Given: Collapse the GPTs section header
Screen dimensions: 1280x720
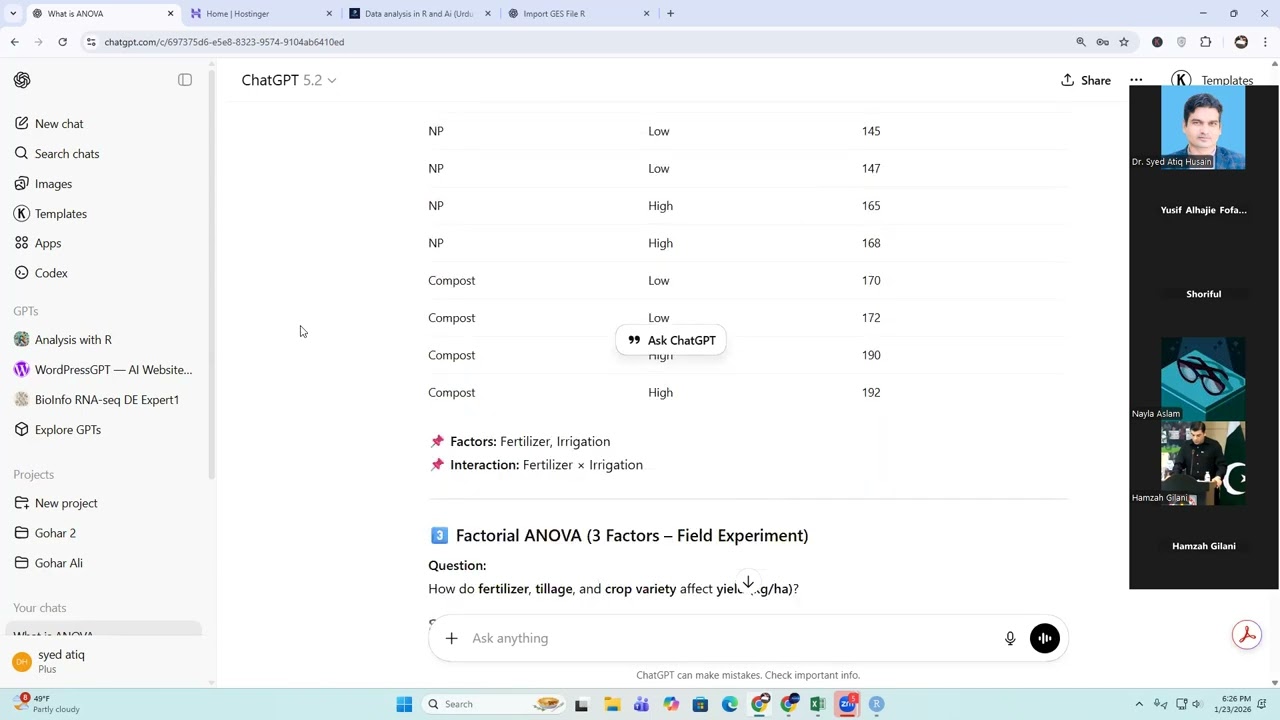Looking at the screenshot, I should point(26,311).
